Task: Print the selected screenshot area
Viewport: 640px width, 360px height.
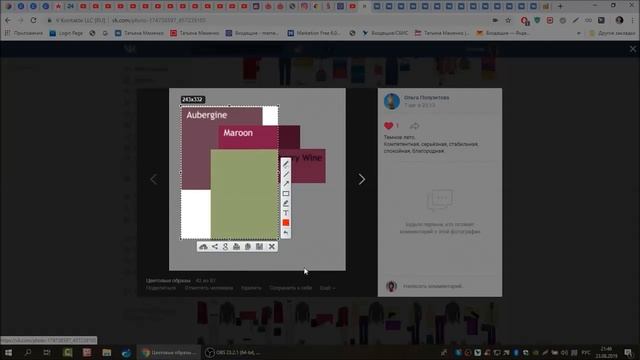Action: click(236, 247)
